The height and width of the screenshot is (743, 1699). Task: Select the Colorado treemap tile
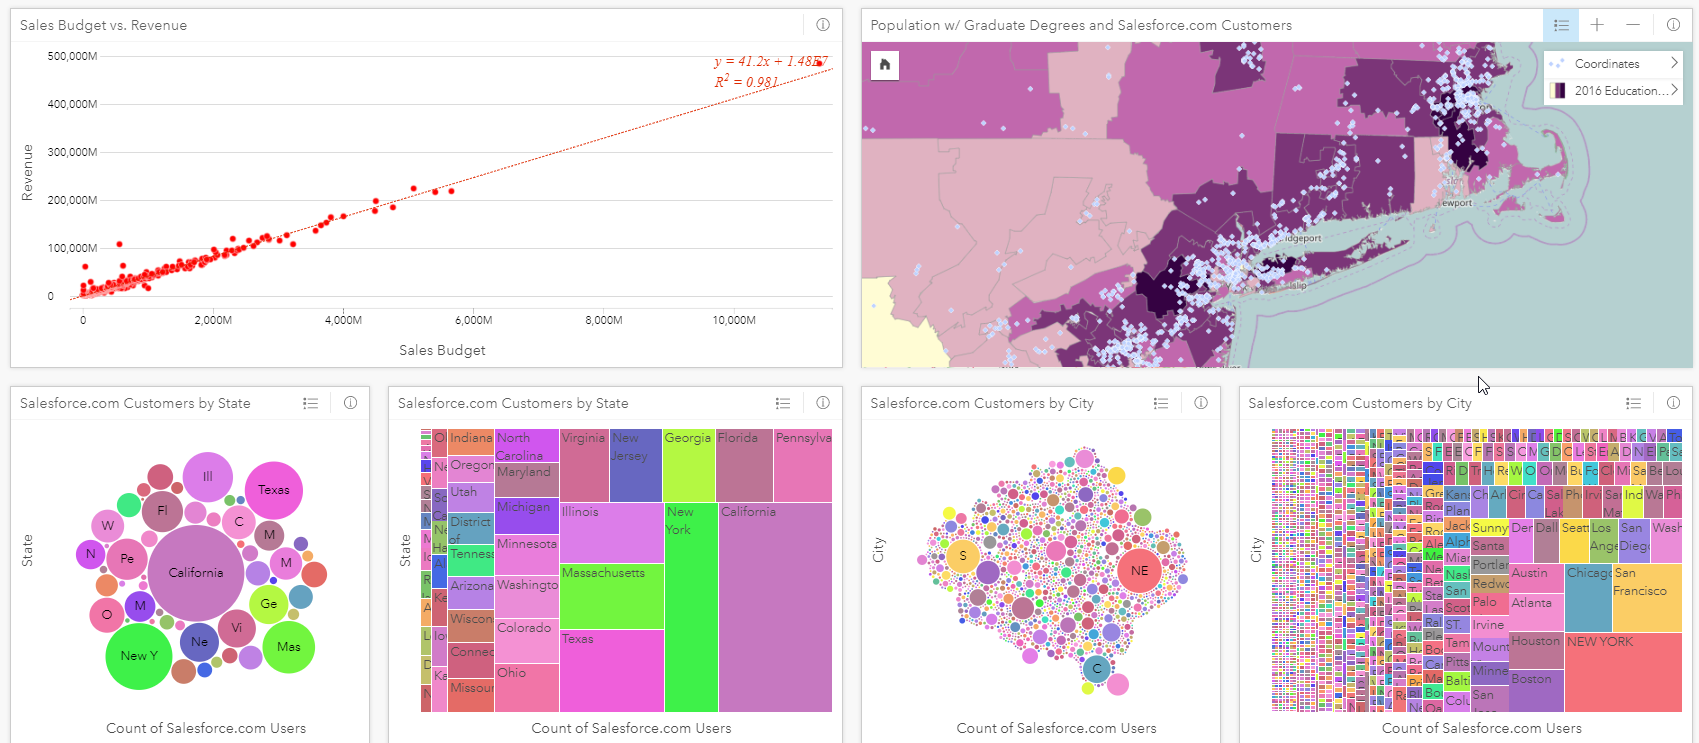pyautogui.click(x=527, y=641)
